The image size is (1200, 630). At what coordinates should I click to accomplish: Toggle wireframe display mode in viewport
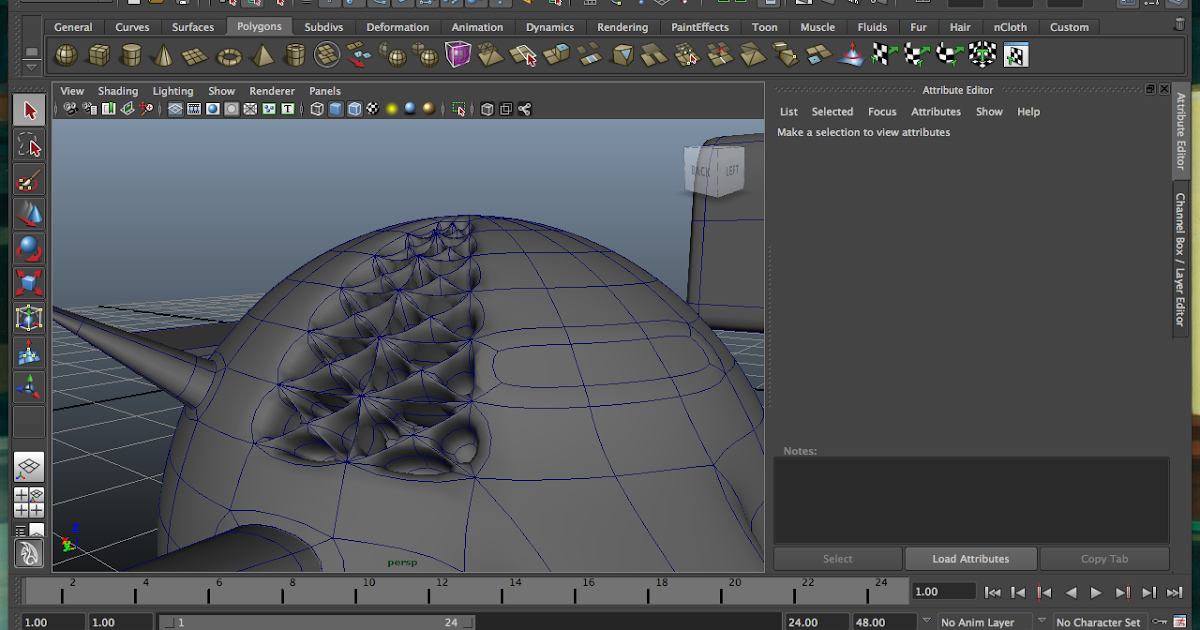pos(317,109)
